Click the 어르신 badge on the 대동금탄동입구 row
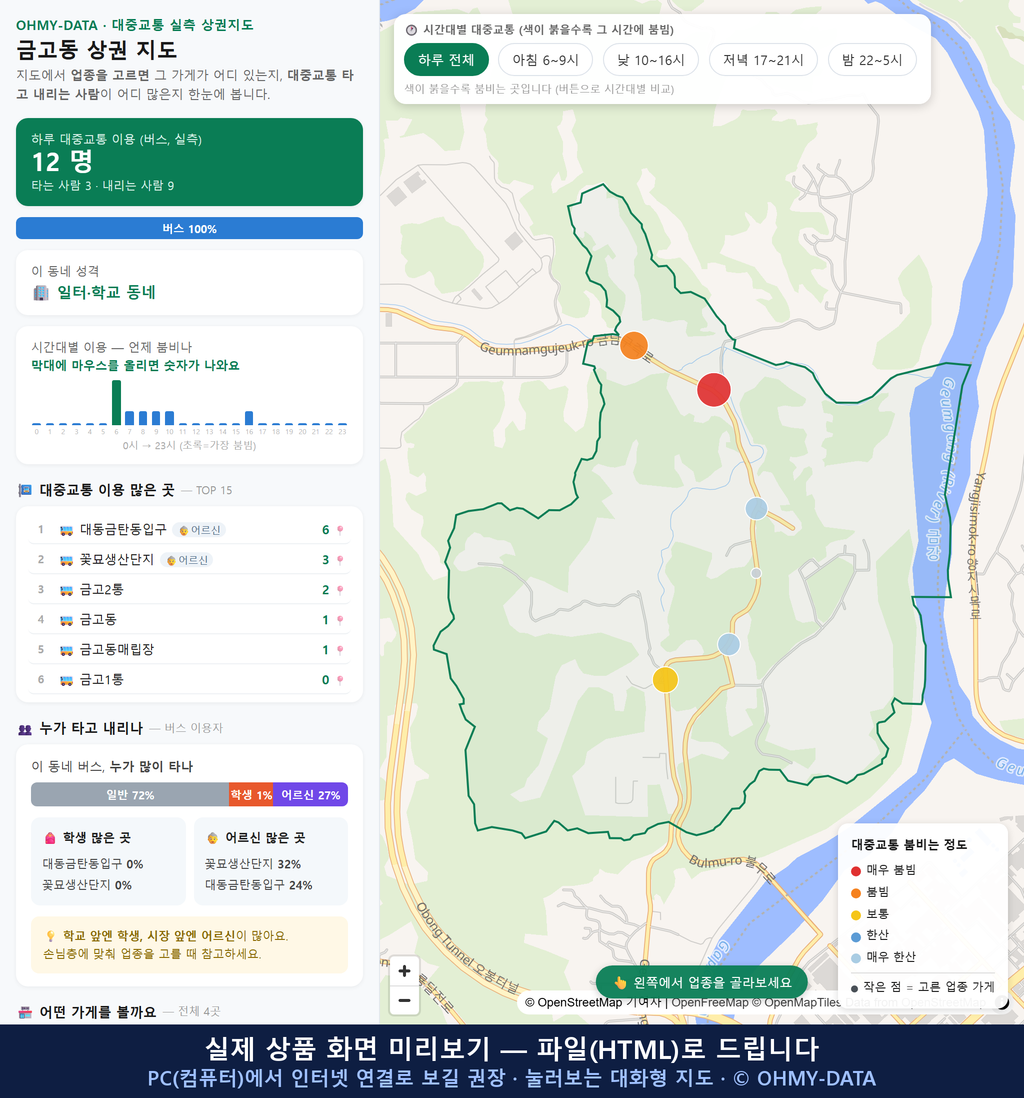Image resolution: width=1024 pixels, height=1098 pixels. tap(200, 530)
